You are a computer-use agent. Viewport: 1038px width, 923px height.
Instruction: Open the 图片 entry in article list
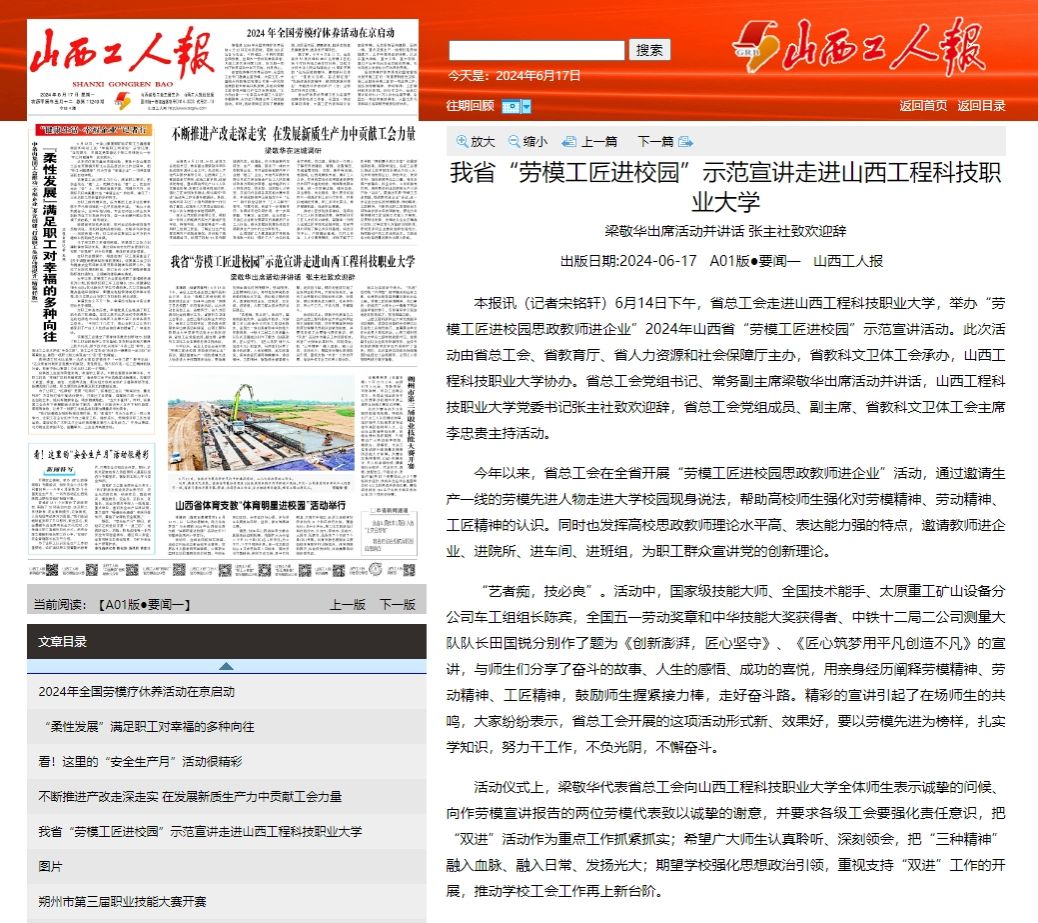pos(50,866)
